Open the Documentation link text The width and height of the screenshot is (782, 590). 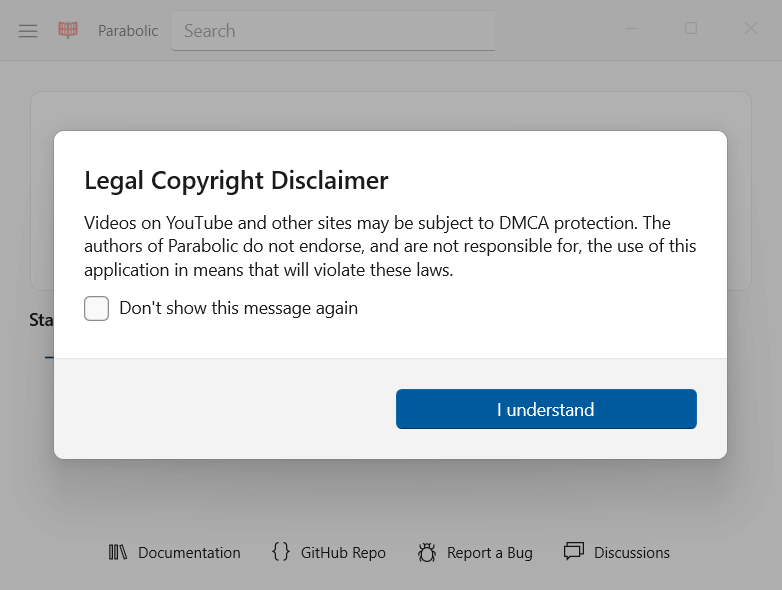[x=189, y=553]
